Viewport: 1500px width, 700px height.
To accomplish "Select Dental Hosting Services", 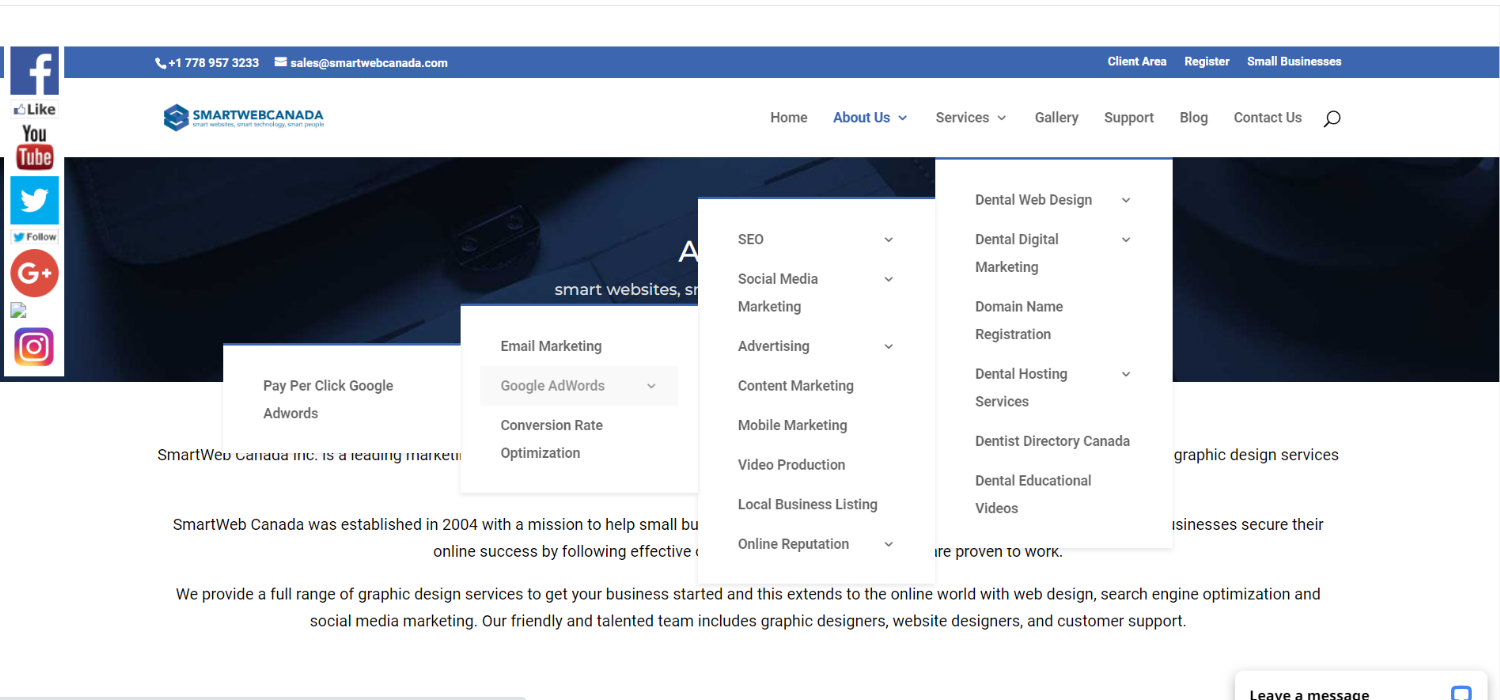I will (x=1021, y=388).
